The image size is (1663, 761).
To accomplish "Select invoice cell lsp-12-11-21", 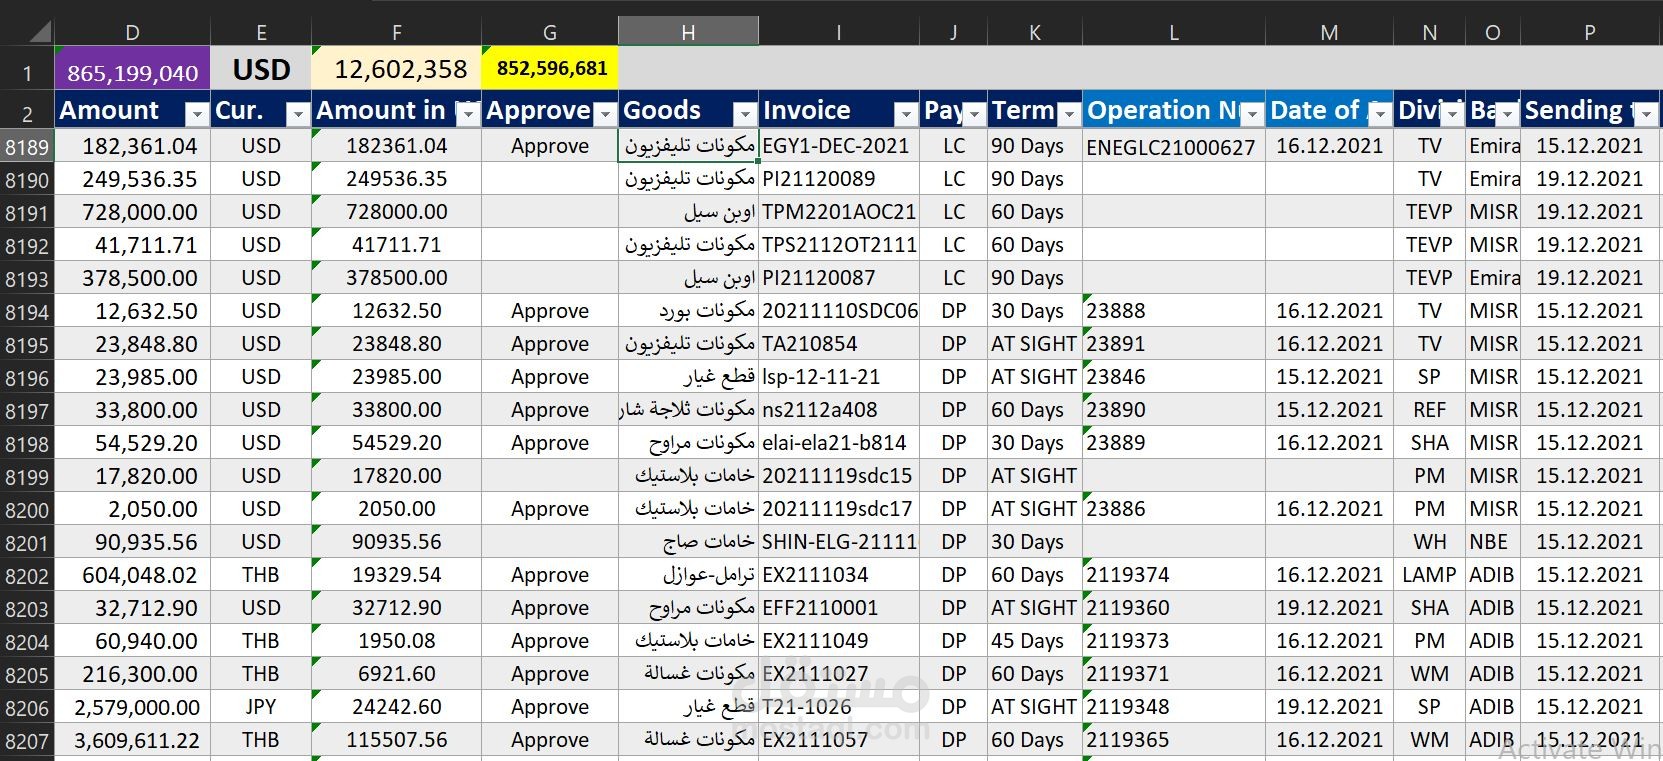I will [838, 377].
